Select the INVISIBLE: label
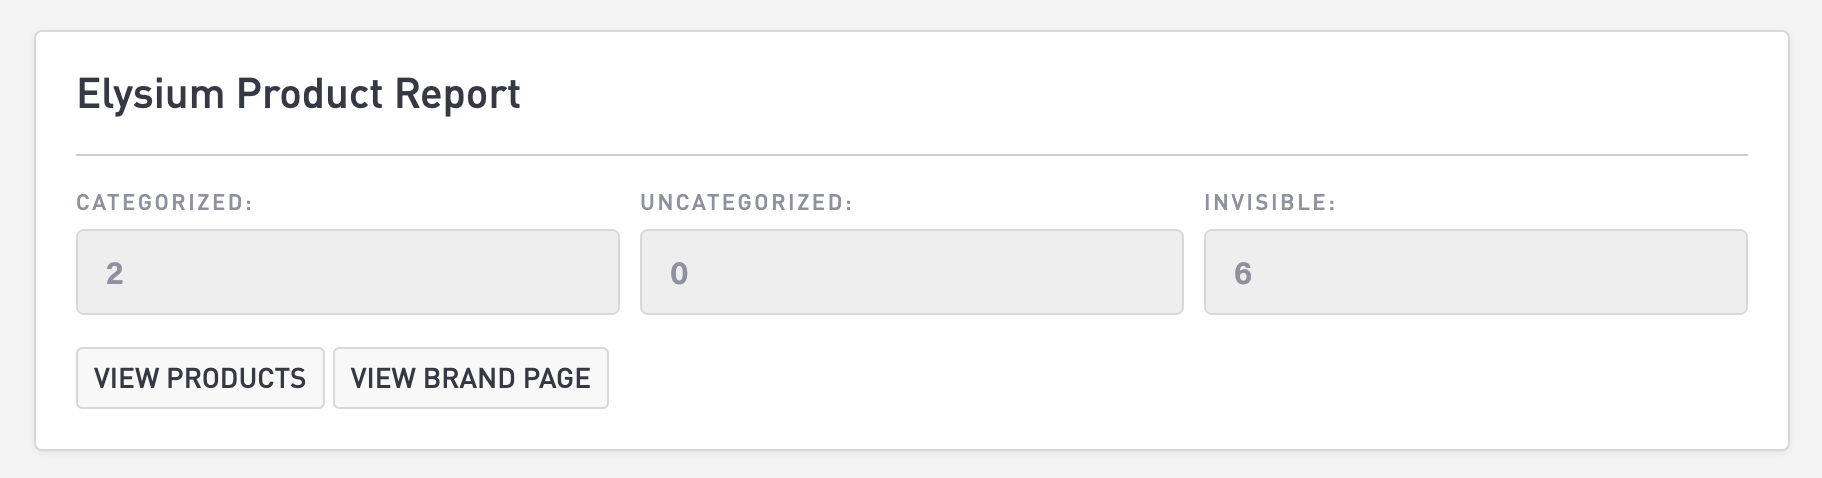The width and height of the screenshot is (1822, 478). (x=1270, y=203)
